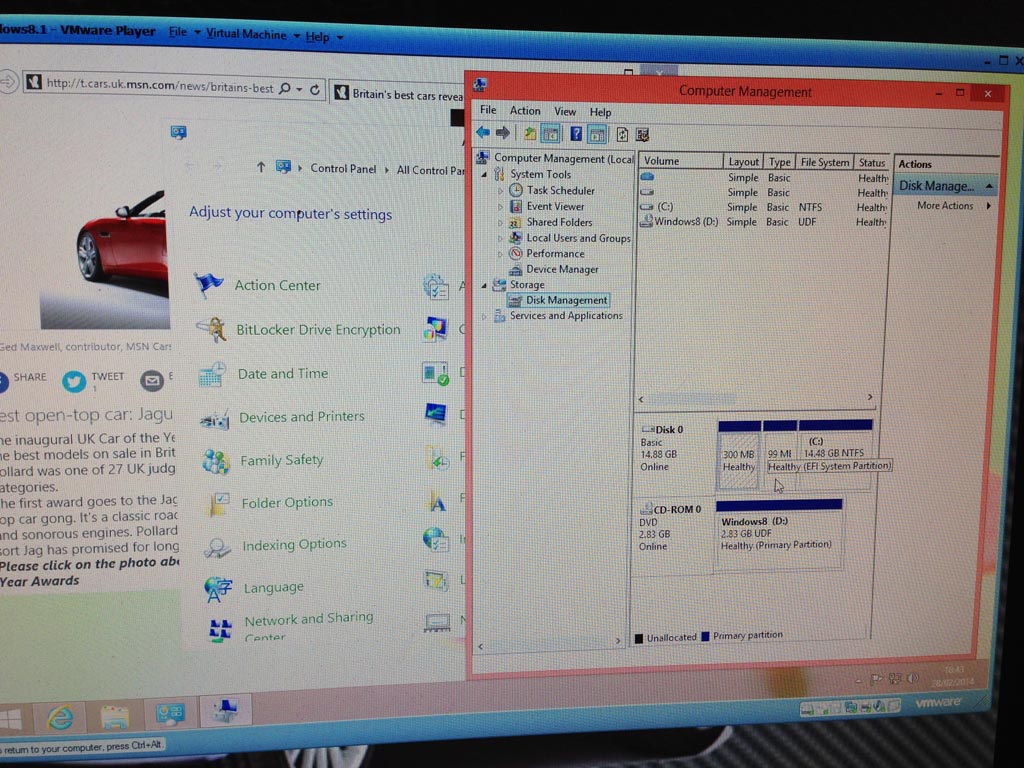Viewport: 1024px width, 768px height.
Task: Collapse the Storage tree node
Action: 484,285
